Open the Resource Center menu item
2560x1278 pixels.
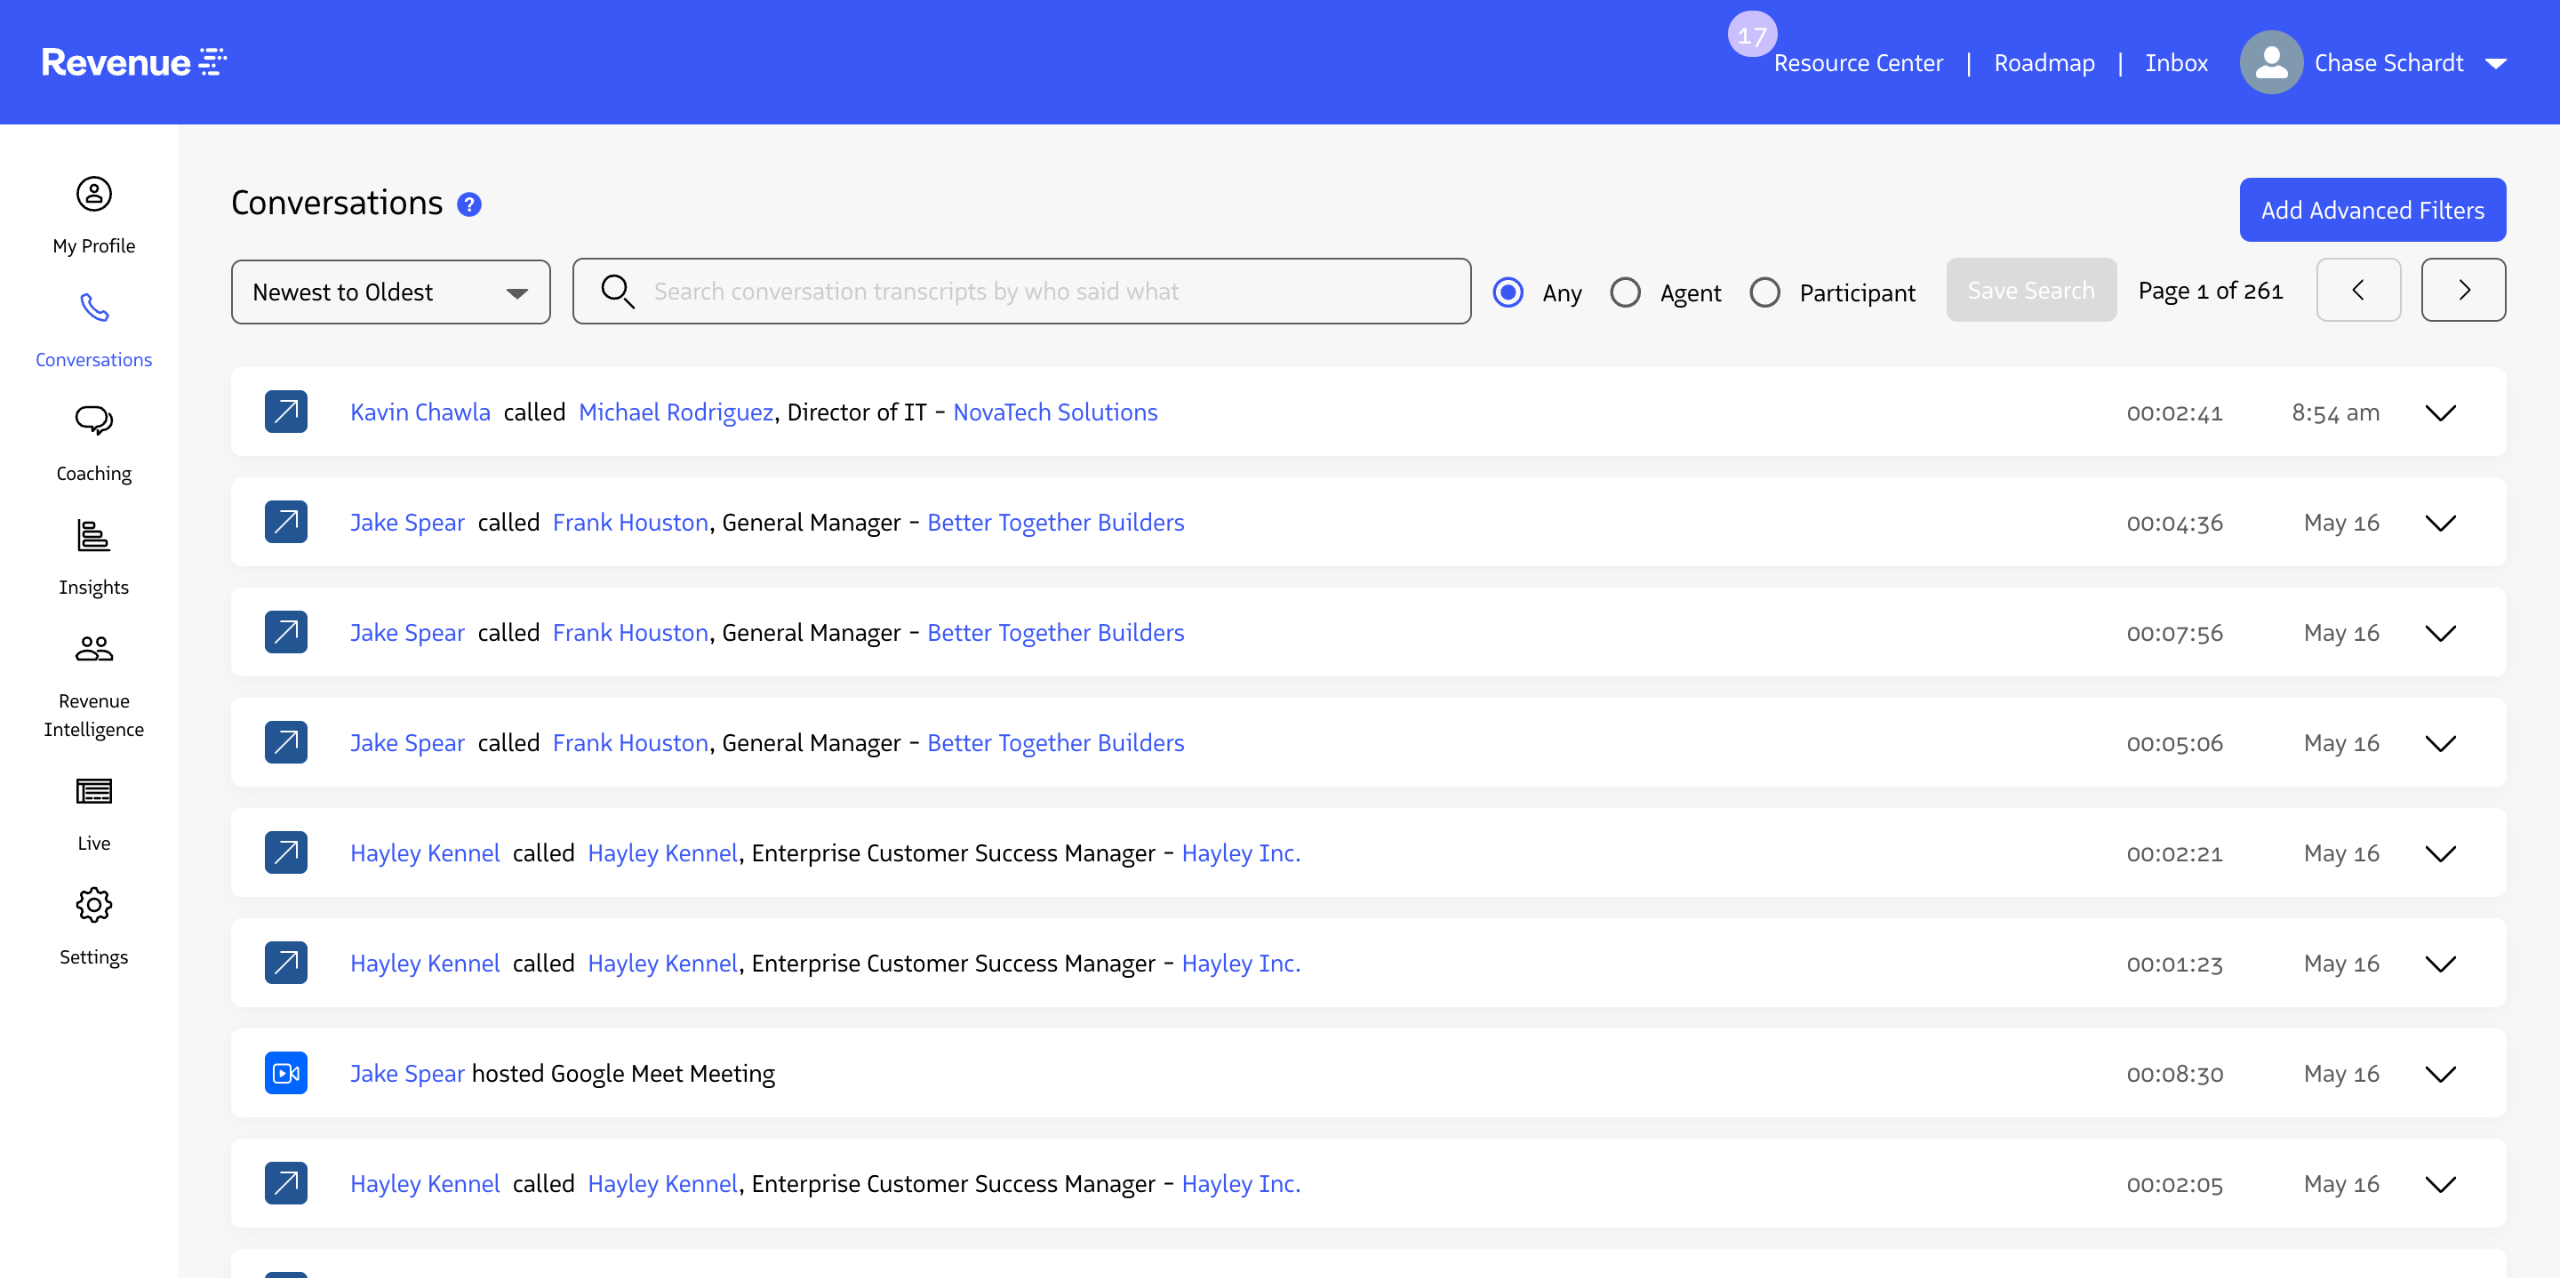click(x=1858, y=63)
